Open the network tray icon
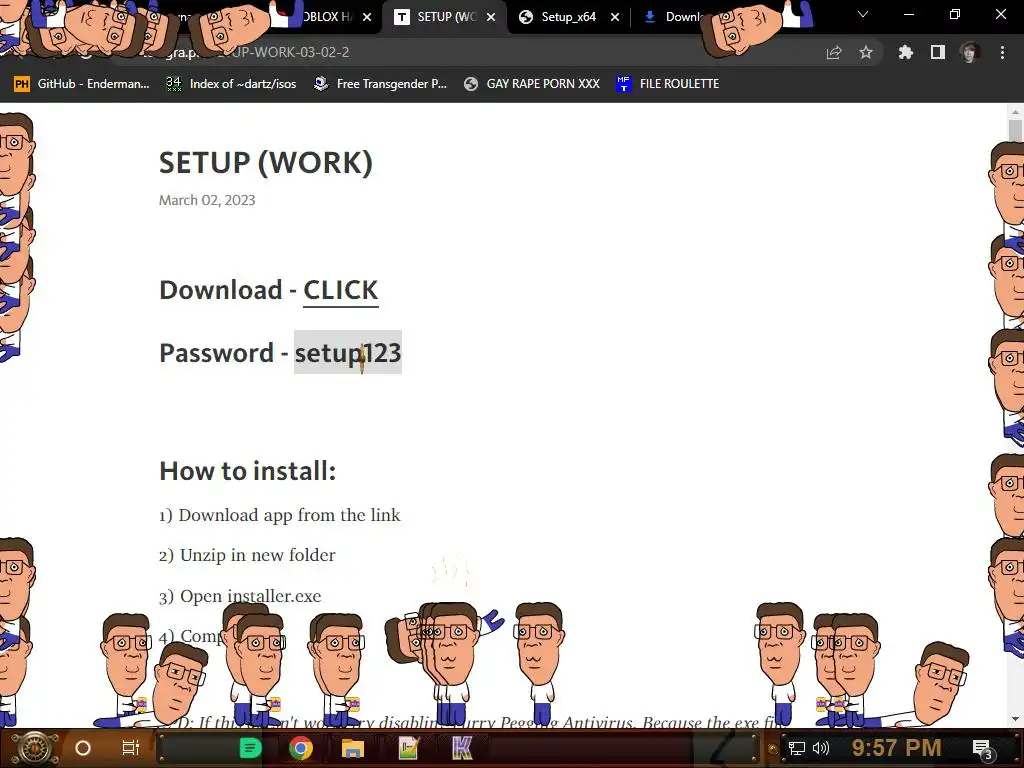The width and height of the screenshot is (1024, 768). pos(796,748)
